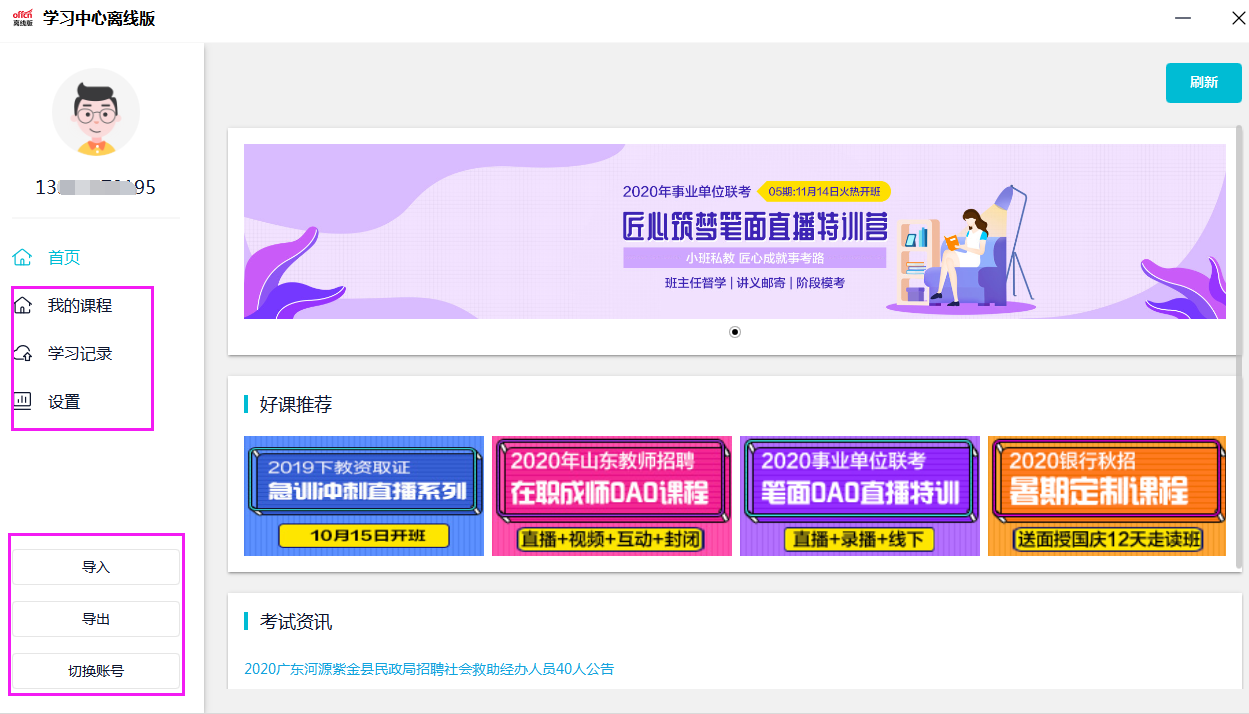Click the 导入 button
The height and width of the screenshot is (714, 1249).
tap(96, 567)
